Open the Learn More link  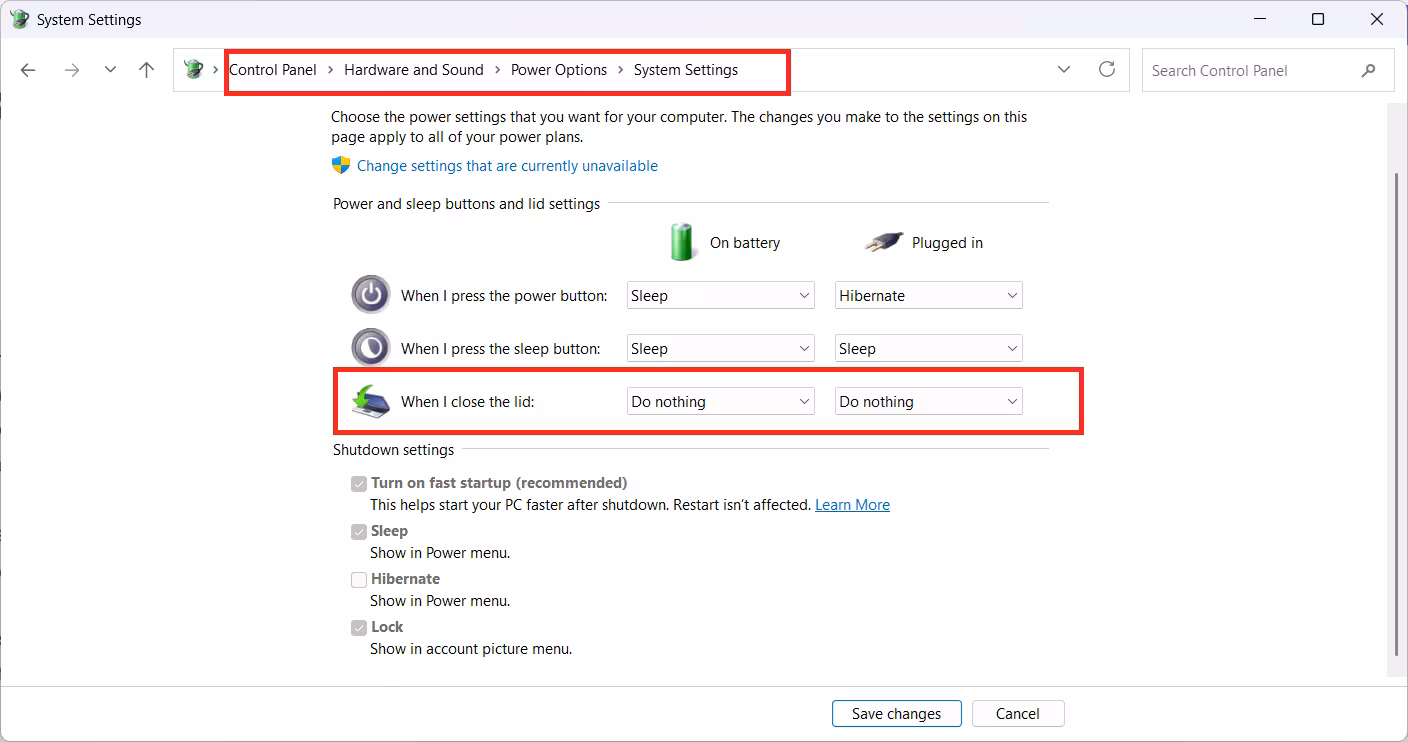click(x=852, y=505)
